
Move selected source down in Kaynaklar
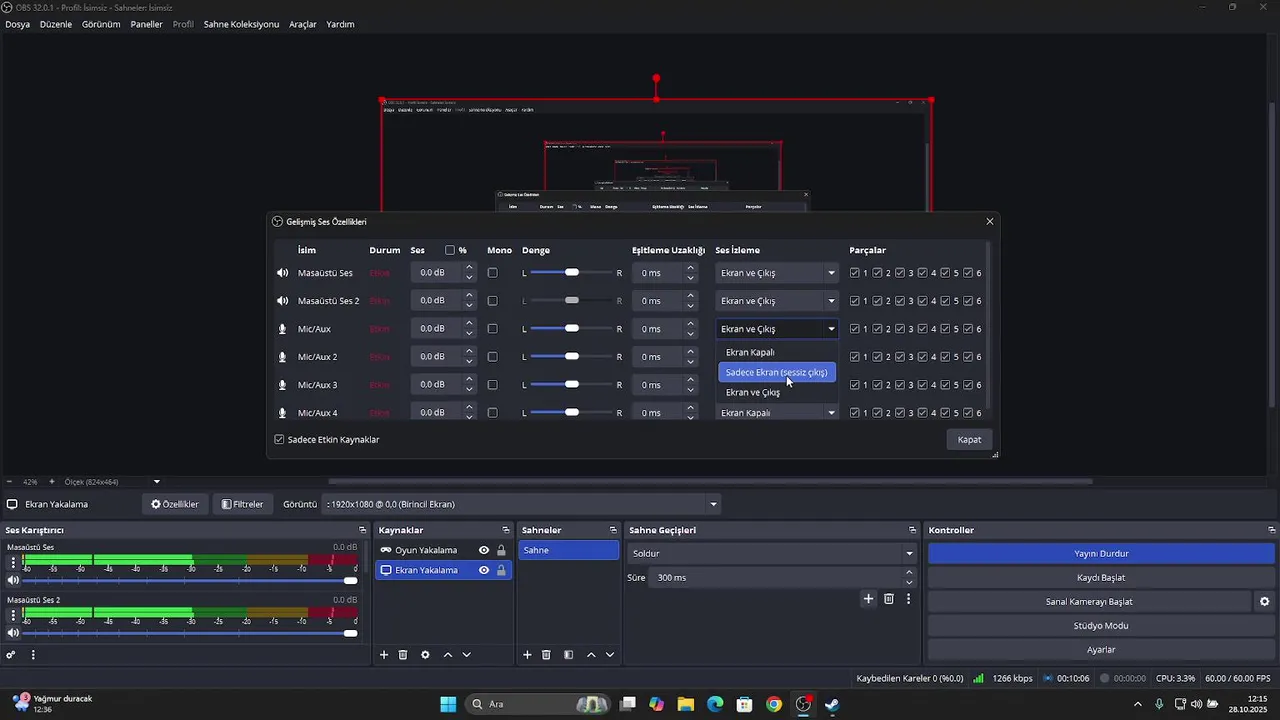coord(466,655)
